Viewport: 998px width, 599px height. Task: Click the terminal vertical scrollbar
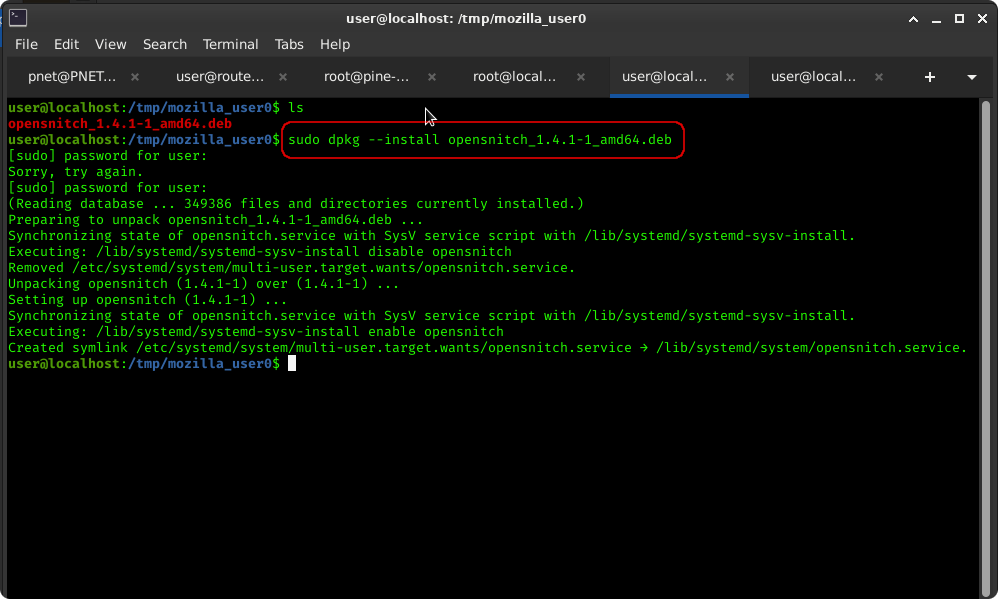click(x=986, y=348)
